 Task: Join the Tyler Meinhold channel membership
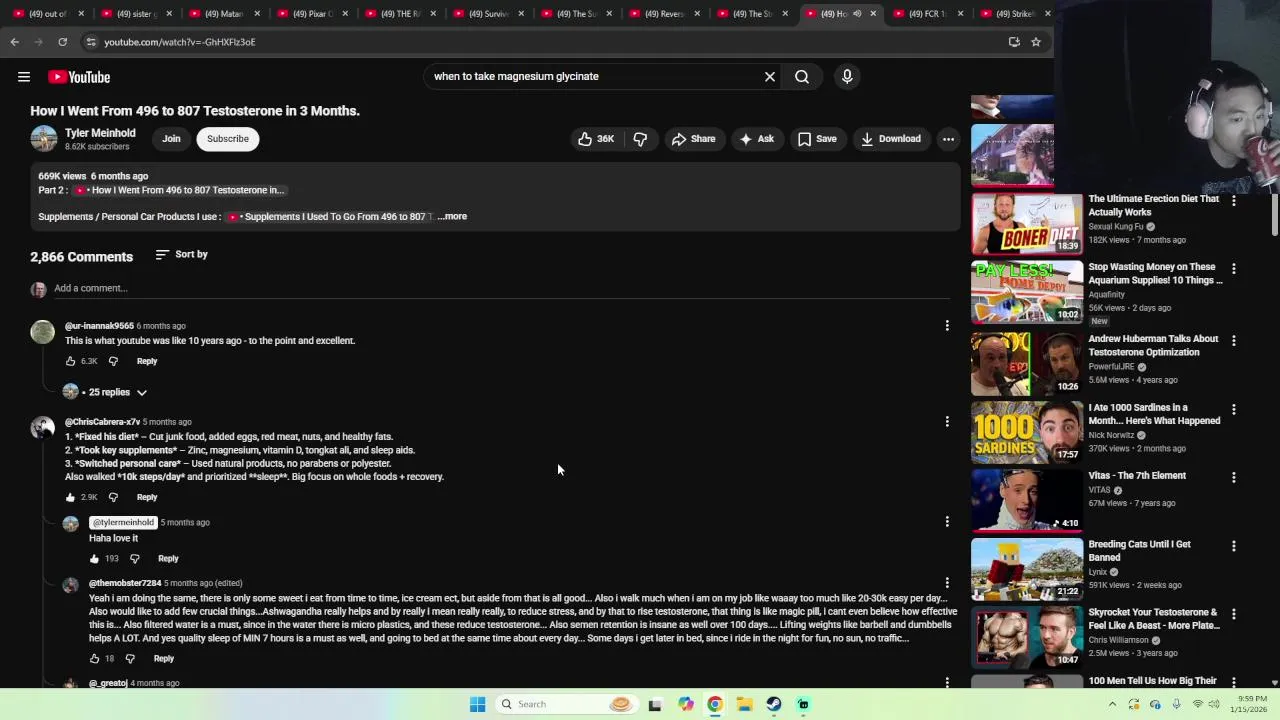(171, 139)
